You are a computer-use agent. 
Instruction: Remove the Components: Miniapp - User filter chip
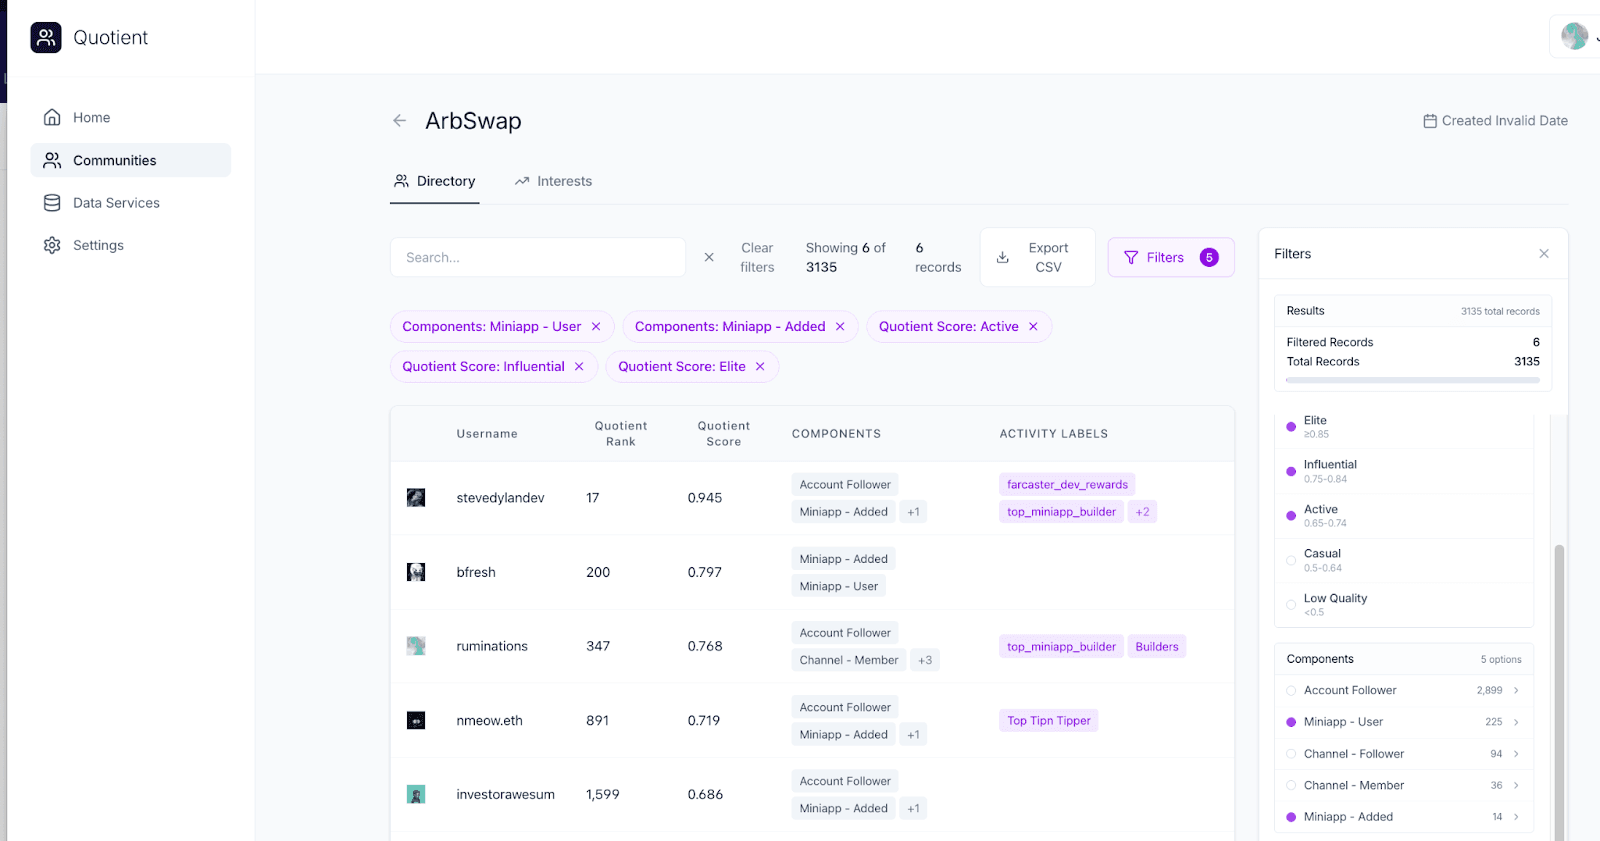(x=596, y=327)
